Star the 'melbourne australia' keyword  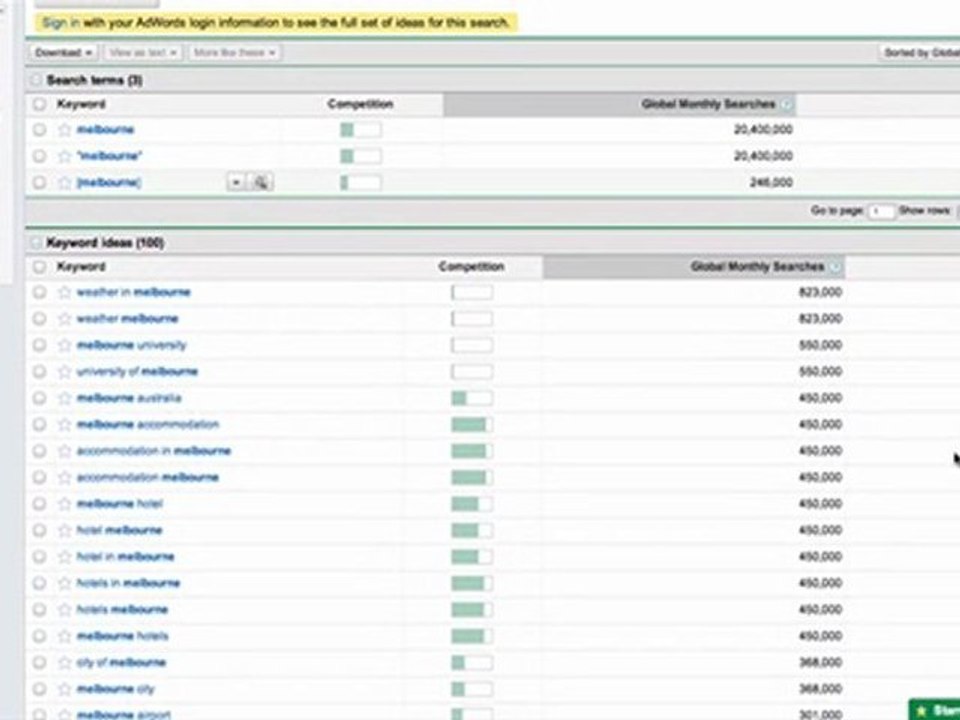click(x=64, y=398)
